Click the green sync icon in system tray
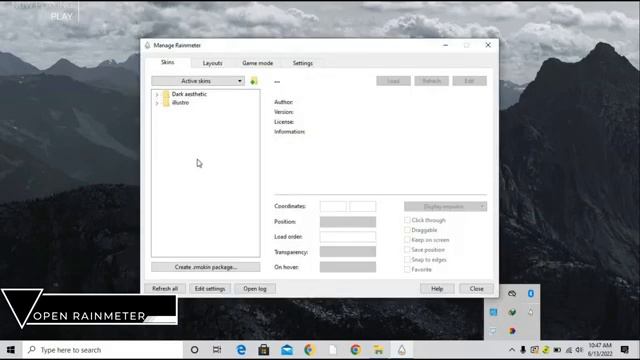The image size is (640, 360). [x=546, y=350]
